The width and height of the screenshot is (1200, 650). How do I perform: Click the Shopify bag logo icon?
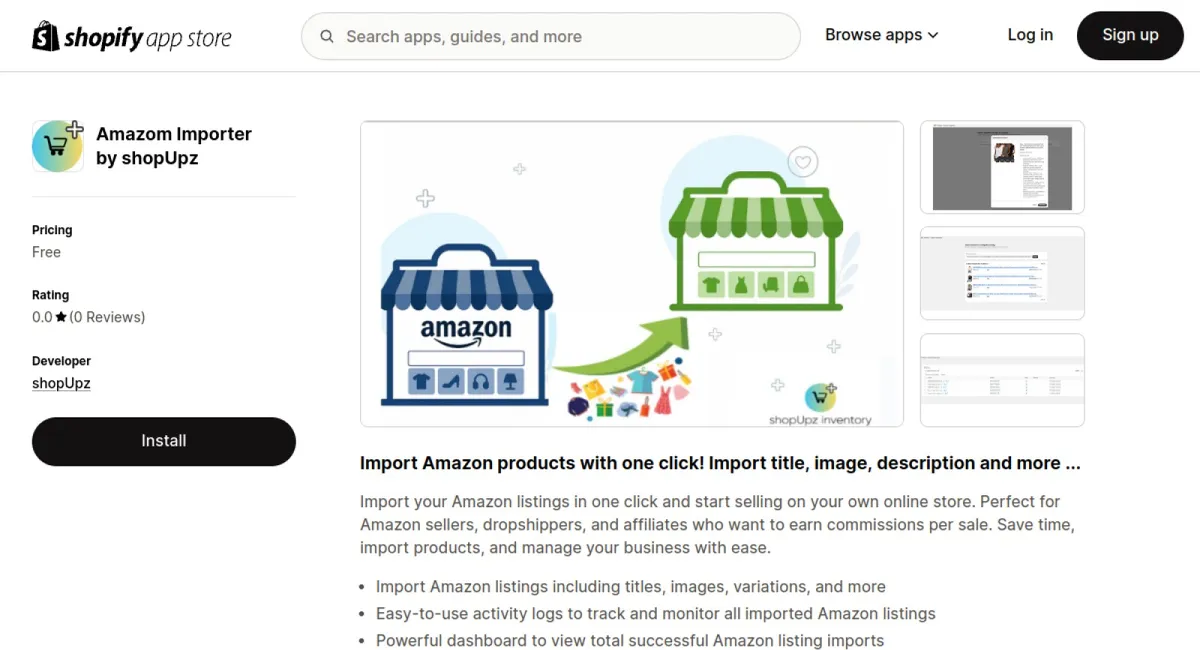point(46,36)
